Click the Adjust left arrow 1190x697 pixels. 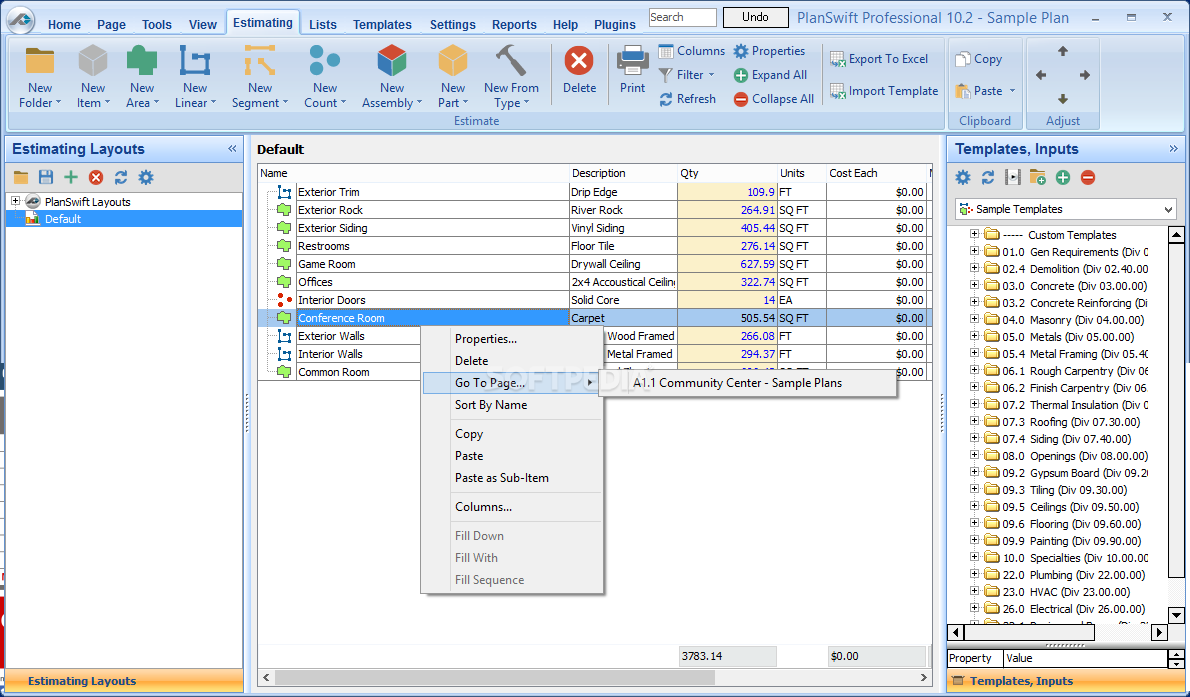1040,75
